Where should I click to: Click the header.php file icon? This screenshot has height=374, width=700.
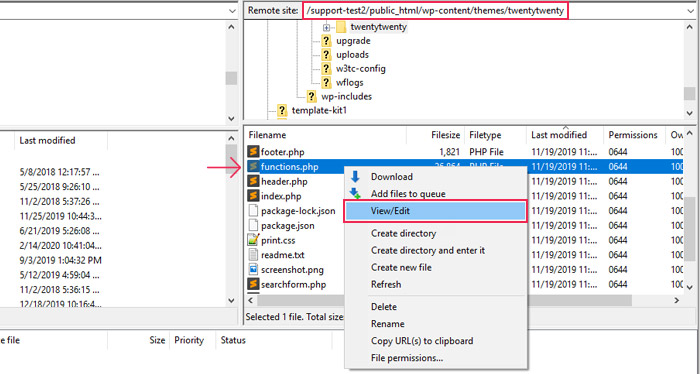253,181
